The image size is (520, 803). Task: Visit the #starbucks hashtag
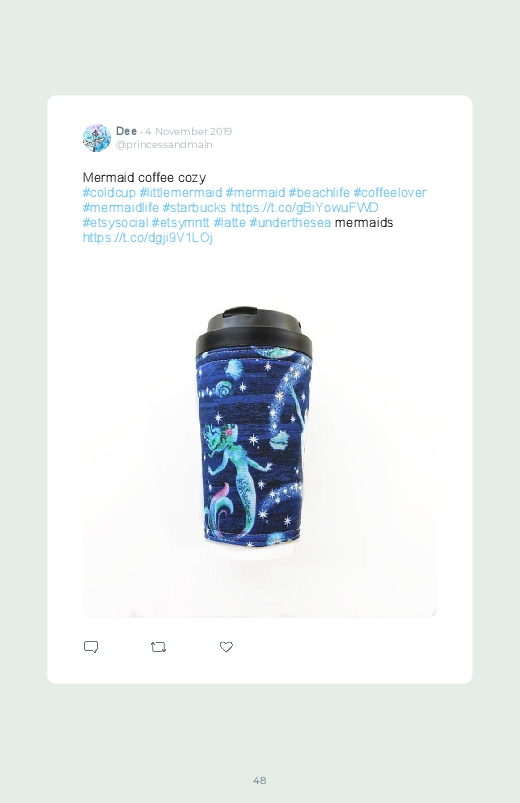tap(194, 207)
